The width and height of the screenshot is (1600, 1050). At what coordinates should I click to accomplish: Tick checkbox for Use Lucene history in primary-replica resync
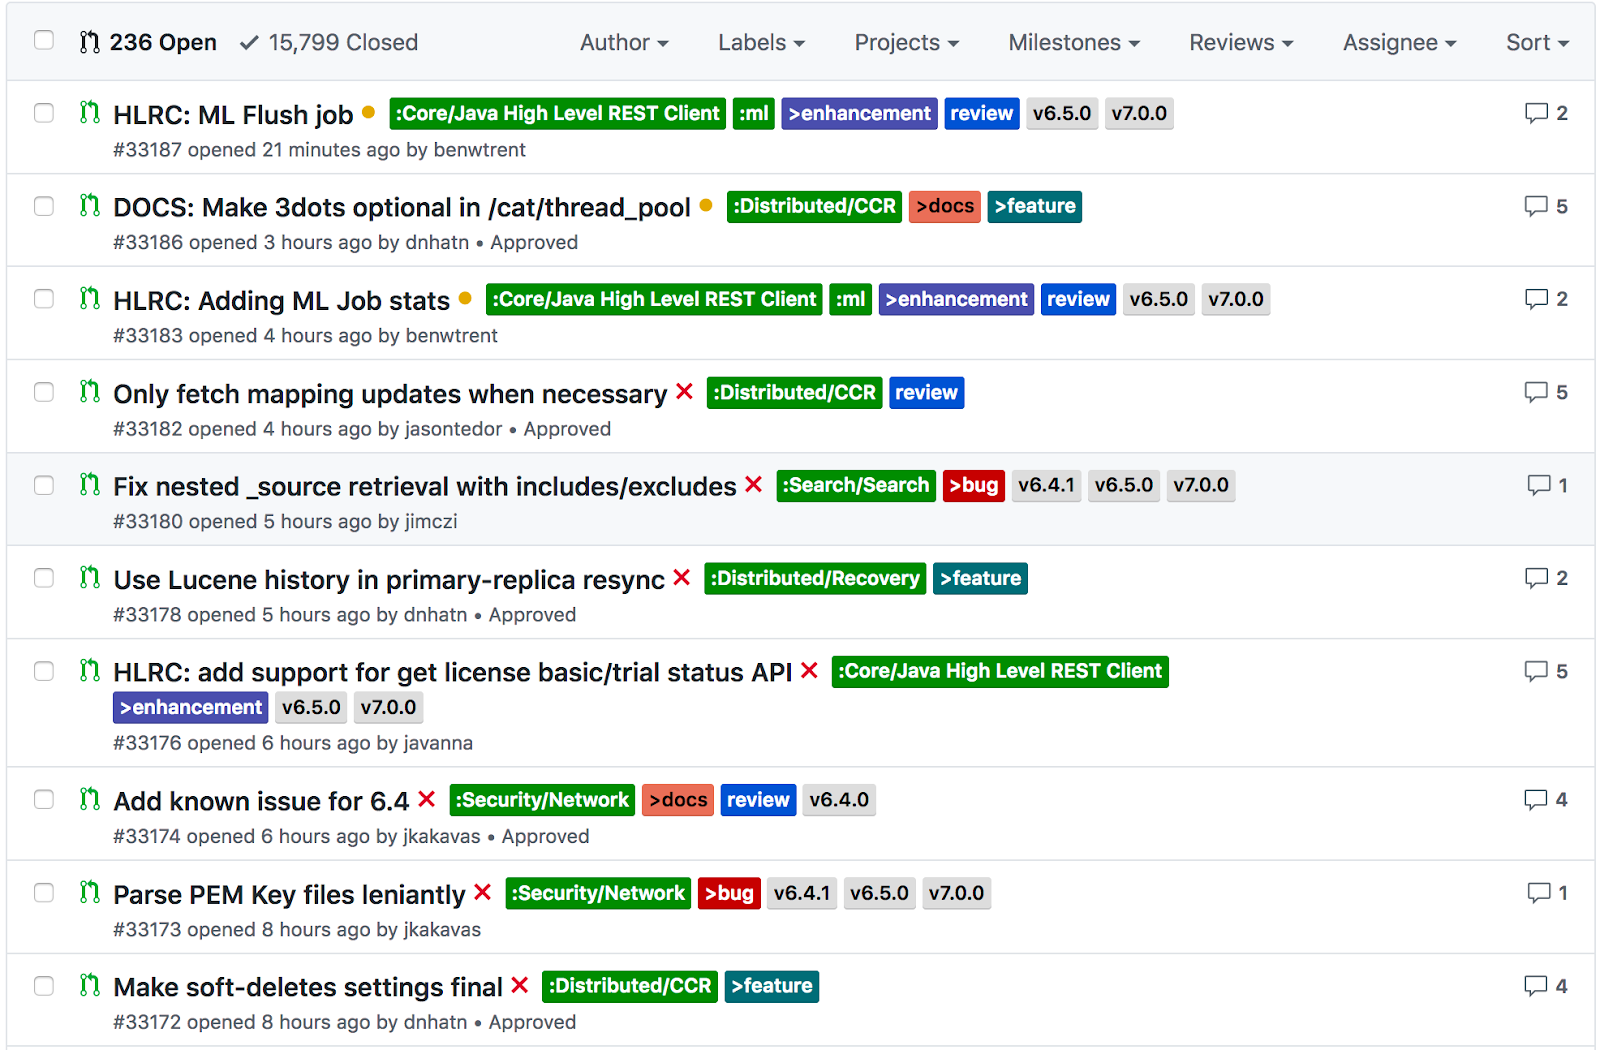coord(44,578)
